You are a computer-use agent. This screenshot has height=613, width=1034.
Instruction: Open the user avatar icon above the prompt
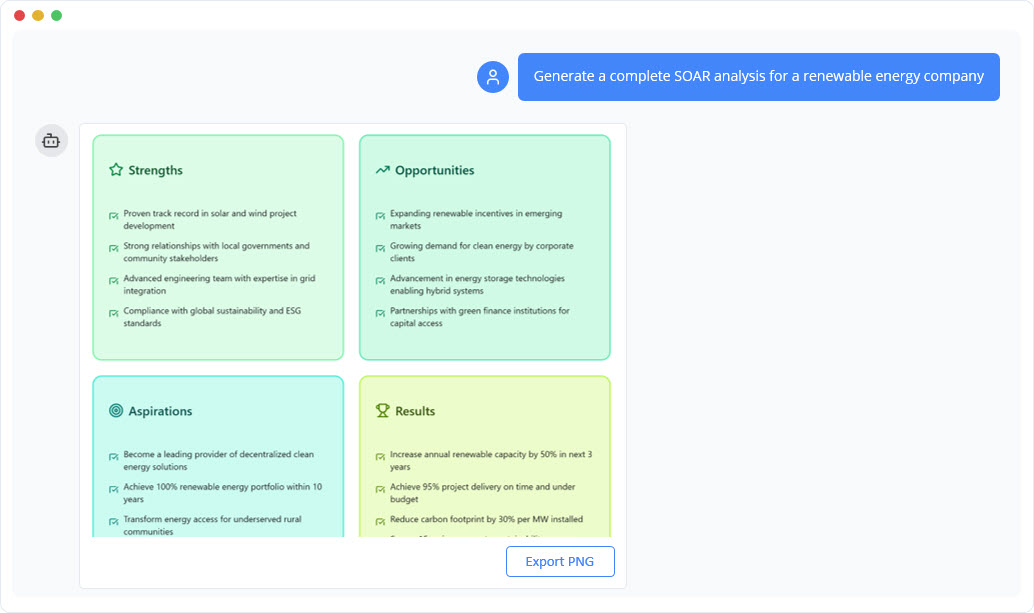(x=492, y=76)
